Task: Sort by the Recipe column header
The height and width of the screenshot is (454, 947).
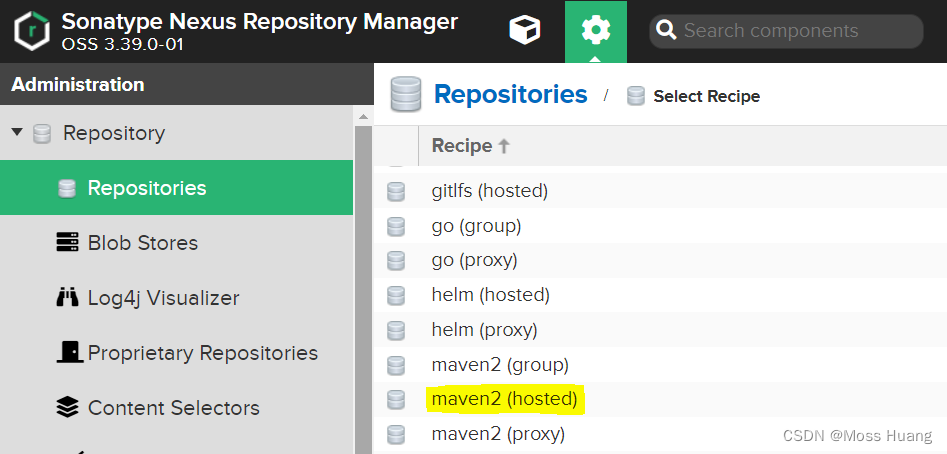Action: (471, 145)
